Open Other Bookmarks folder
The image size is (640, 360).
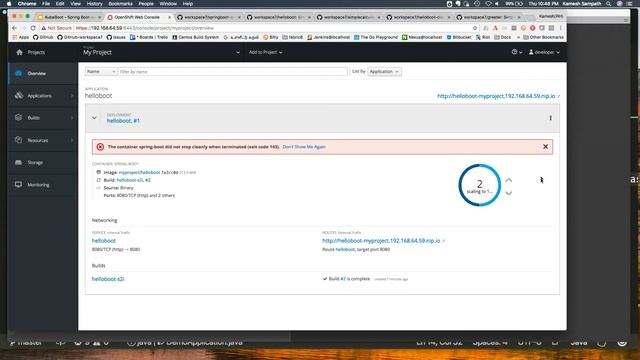tap(544, 37)
